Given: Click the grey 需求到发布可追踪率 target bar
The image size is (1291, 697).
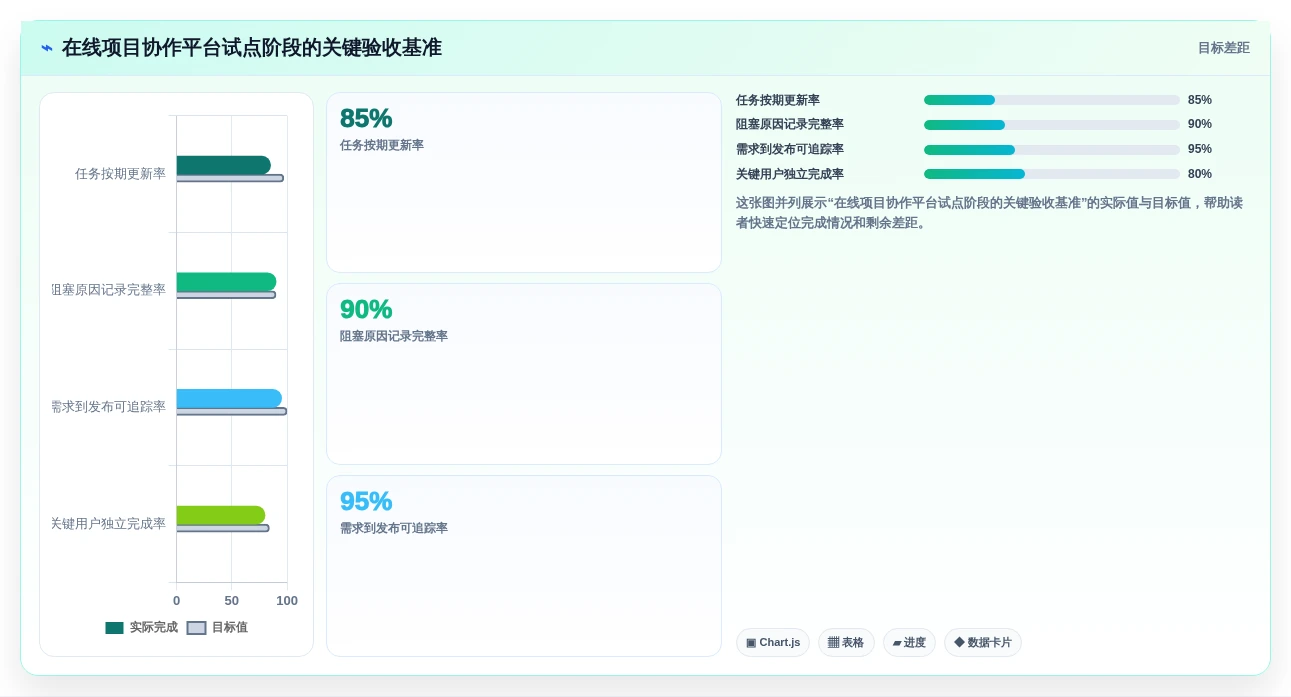Looking at the screenshot, I should click(x=232, y=411).
